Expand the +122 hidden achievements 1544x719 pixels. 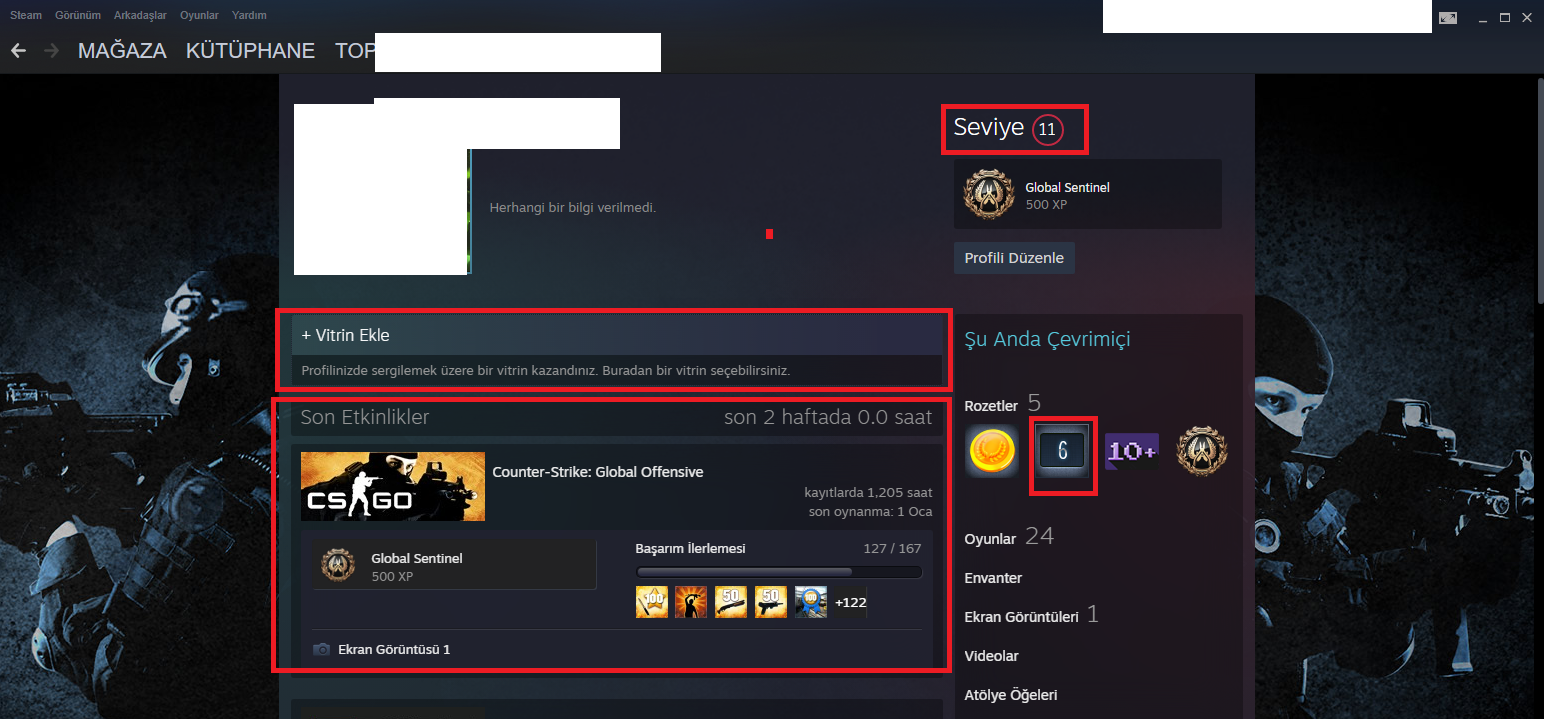851,601
